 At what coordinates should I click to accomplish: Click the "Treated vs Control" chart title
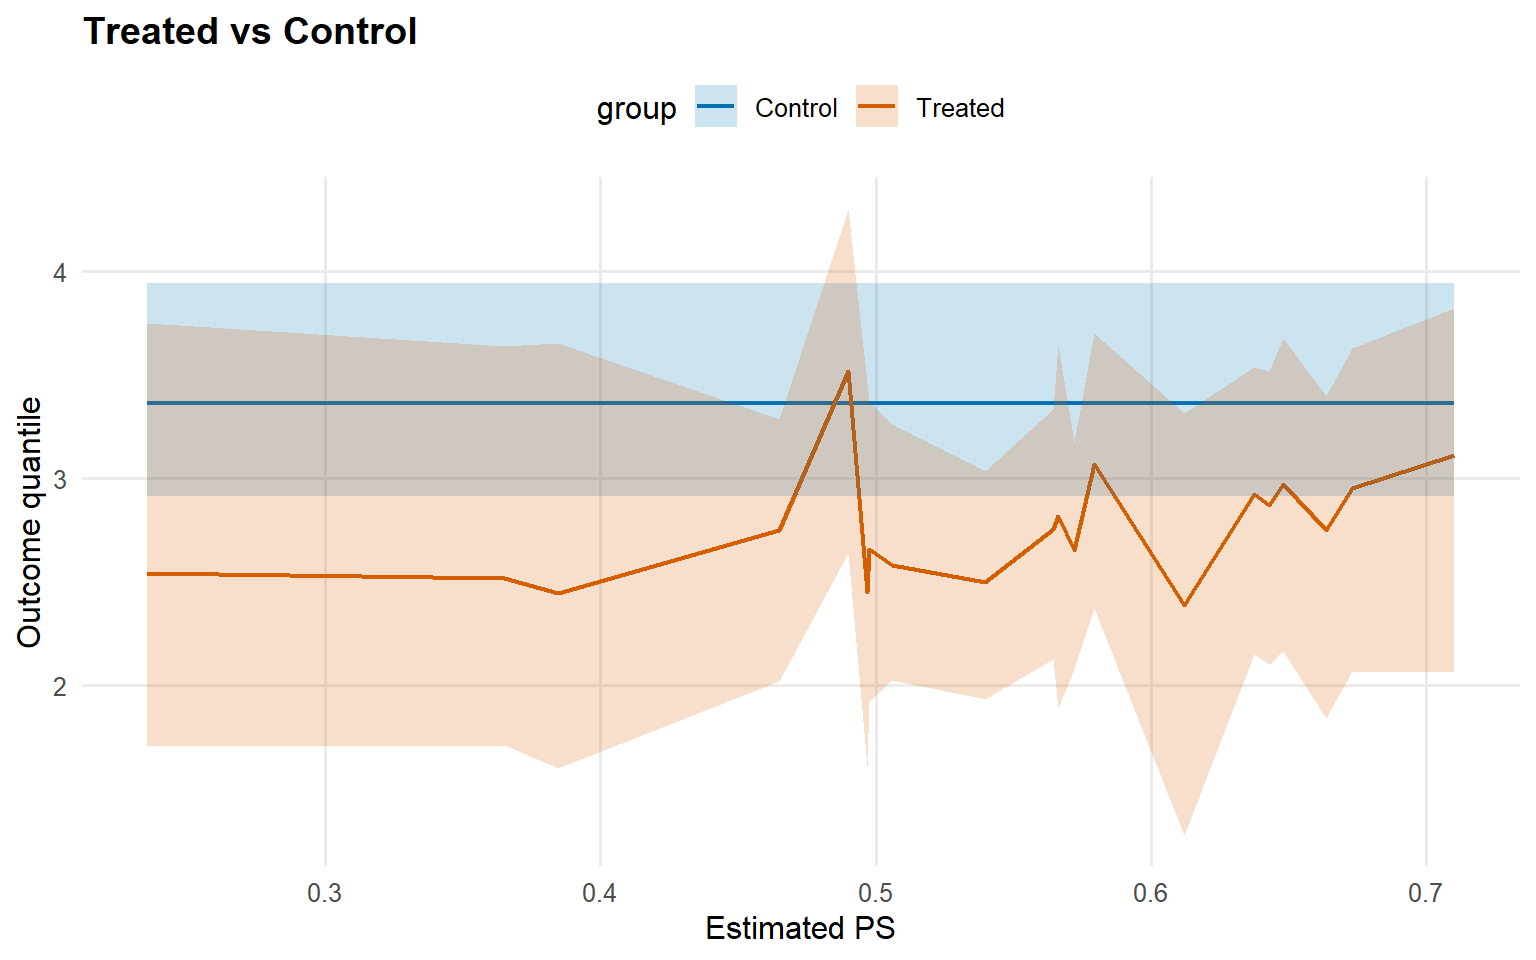coord(250,32)
